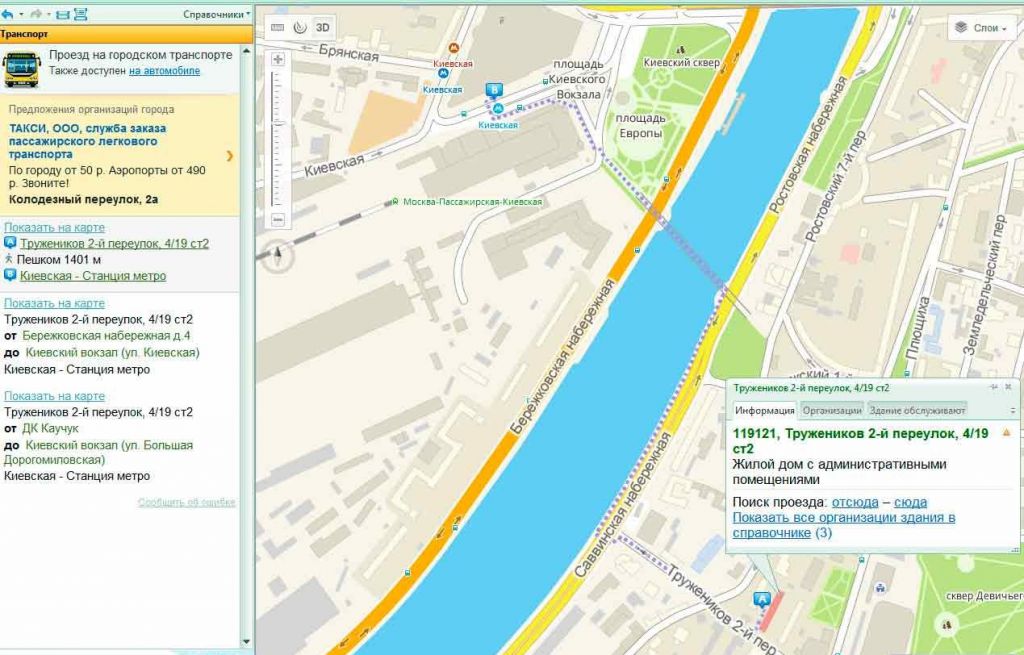The width and height of the screenshot is (1024, 655).
Task: Open the Тружеников 2-й переулок, 4/19 ст2 link
Action: pyautogui.click(x=114, y=243)
